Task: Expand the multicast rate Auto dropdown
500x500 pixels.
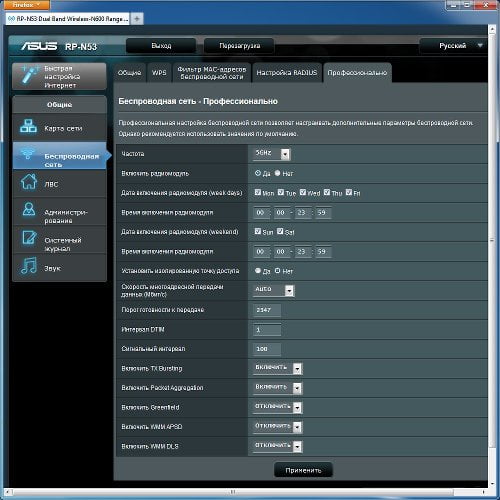Action: pyautogui.click(x=274, y=290)
